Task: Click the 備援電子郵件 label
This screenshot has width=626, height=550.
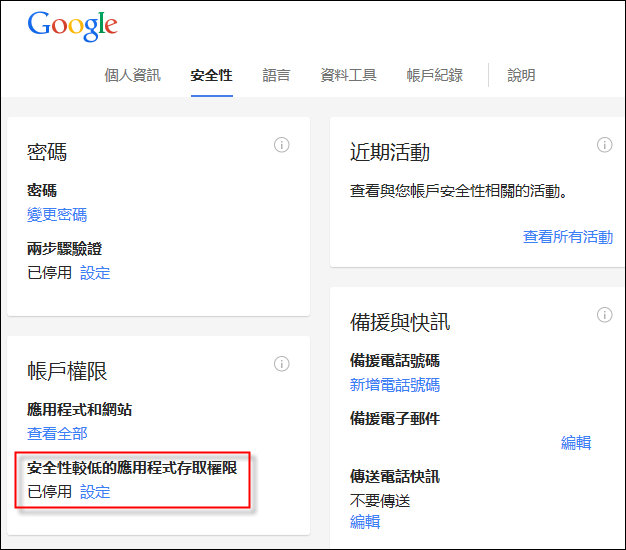Action: [395, 418]
